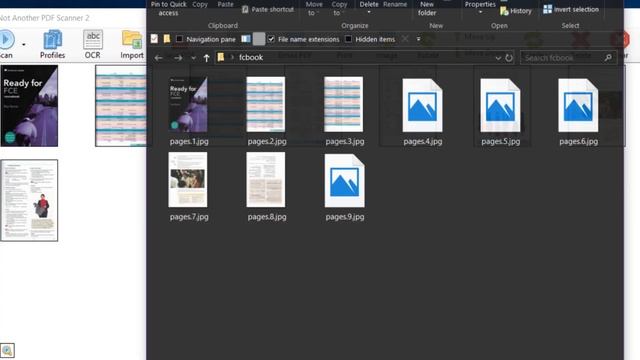Click Pin to Quick access
This screenshot has width=640, height=360.
point(168,8)
